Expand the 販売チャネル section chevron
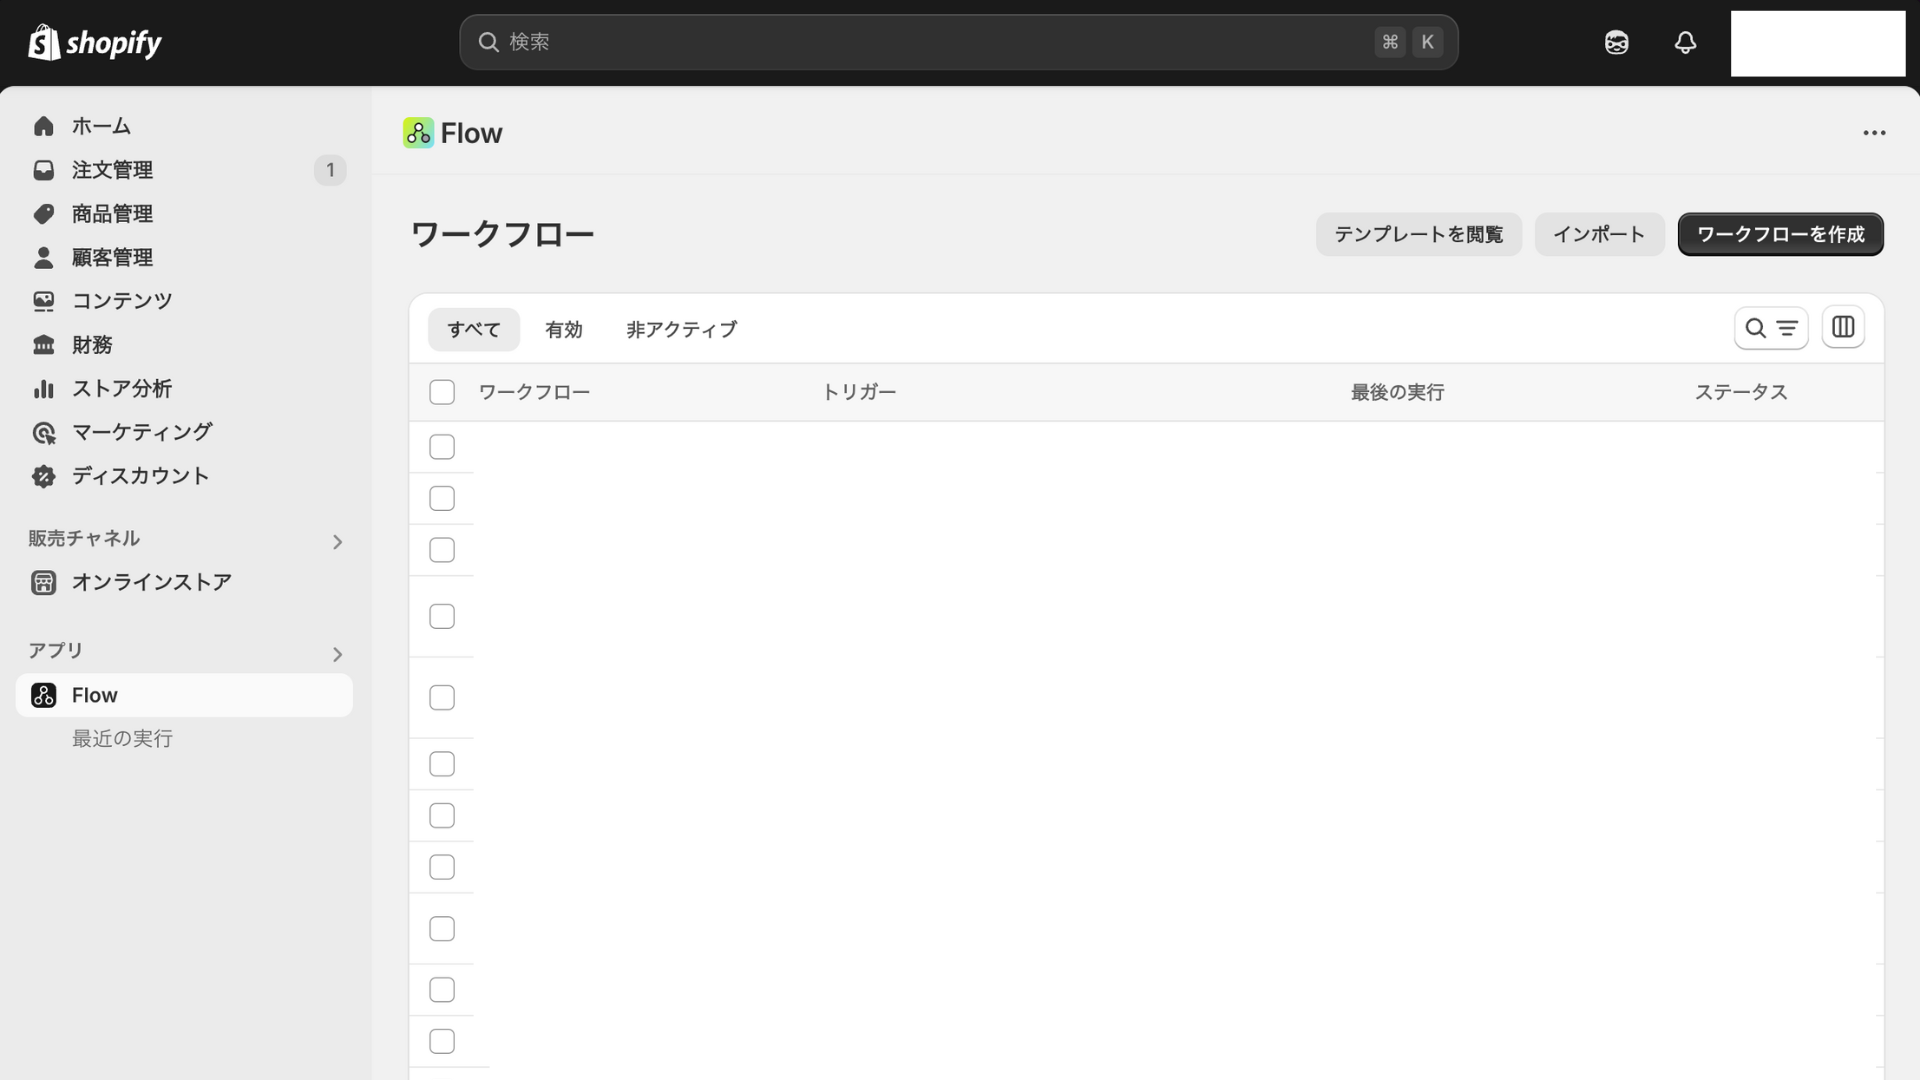Image resolution: width=1920 pixels, height=1080 pixels. pyautogui.click(x=337, y=542)
